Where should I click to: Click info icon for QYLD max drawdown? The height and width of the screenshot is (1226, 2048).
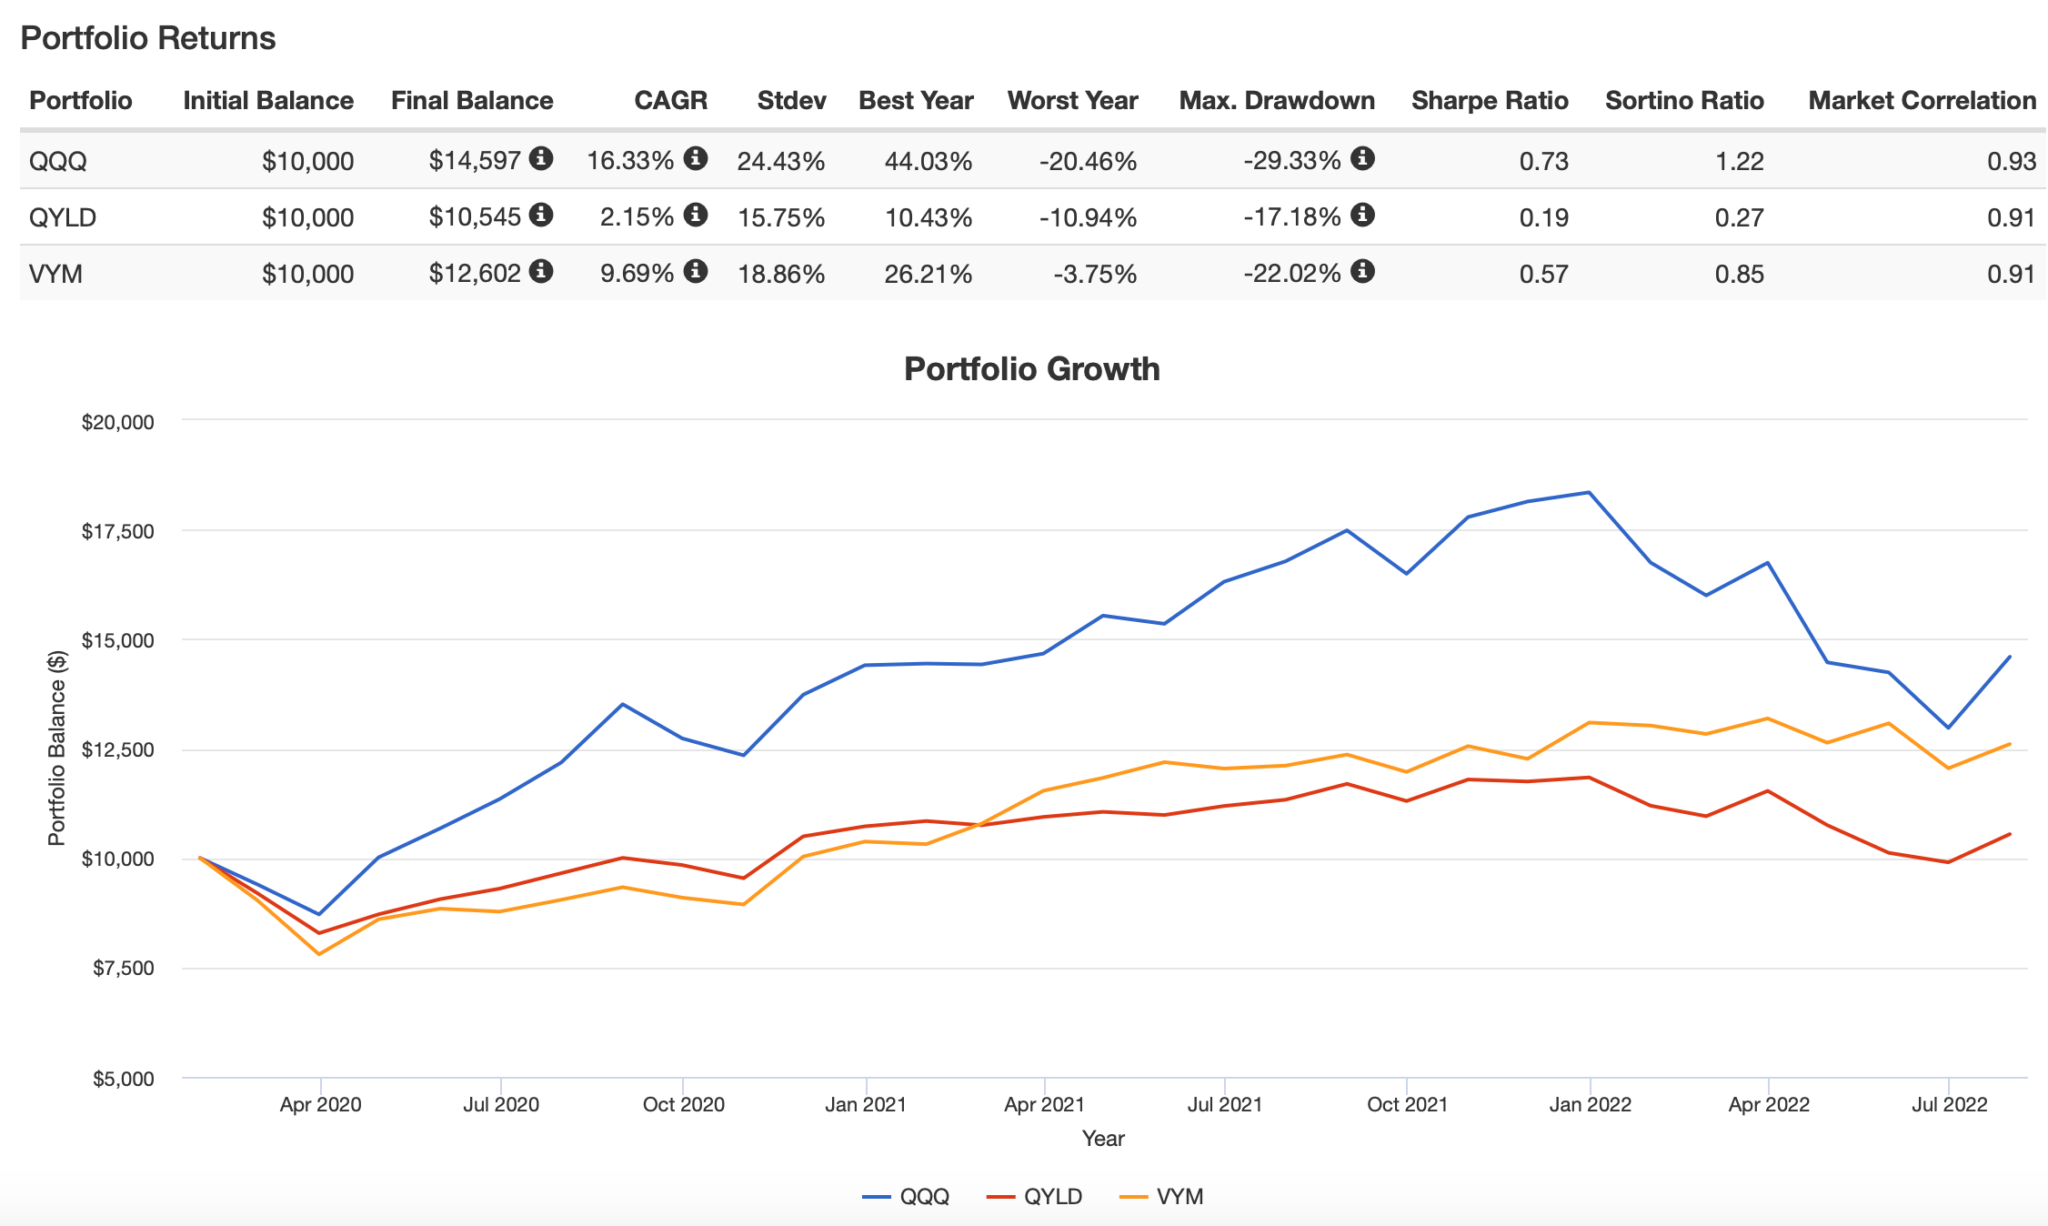[x=1362, y=215]
